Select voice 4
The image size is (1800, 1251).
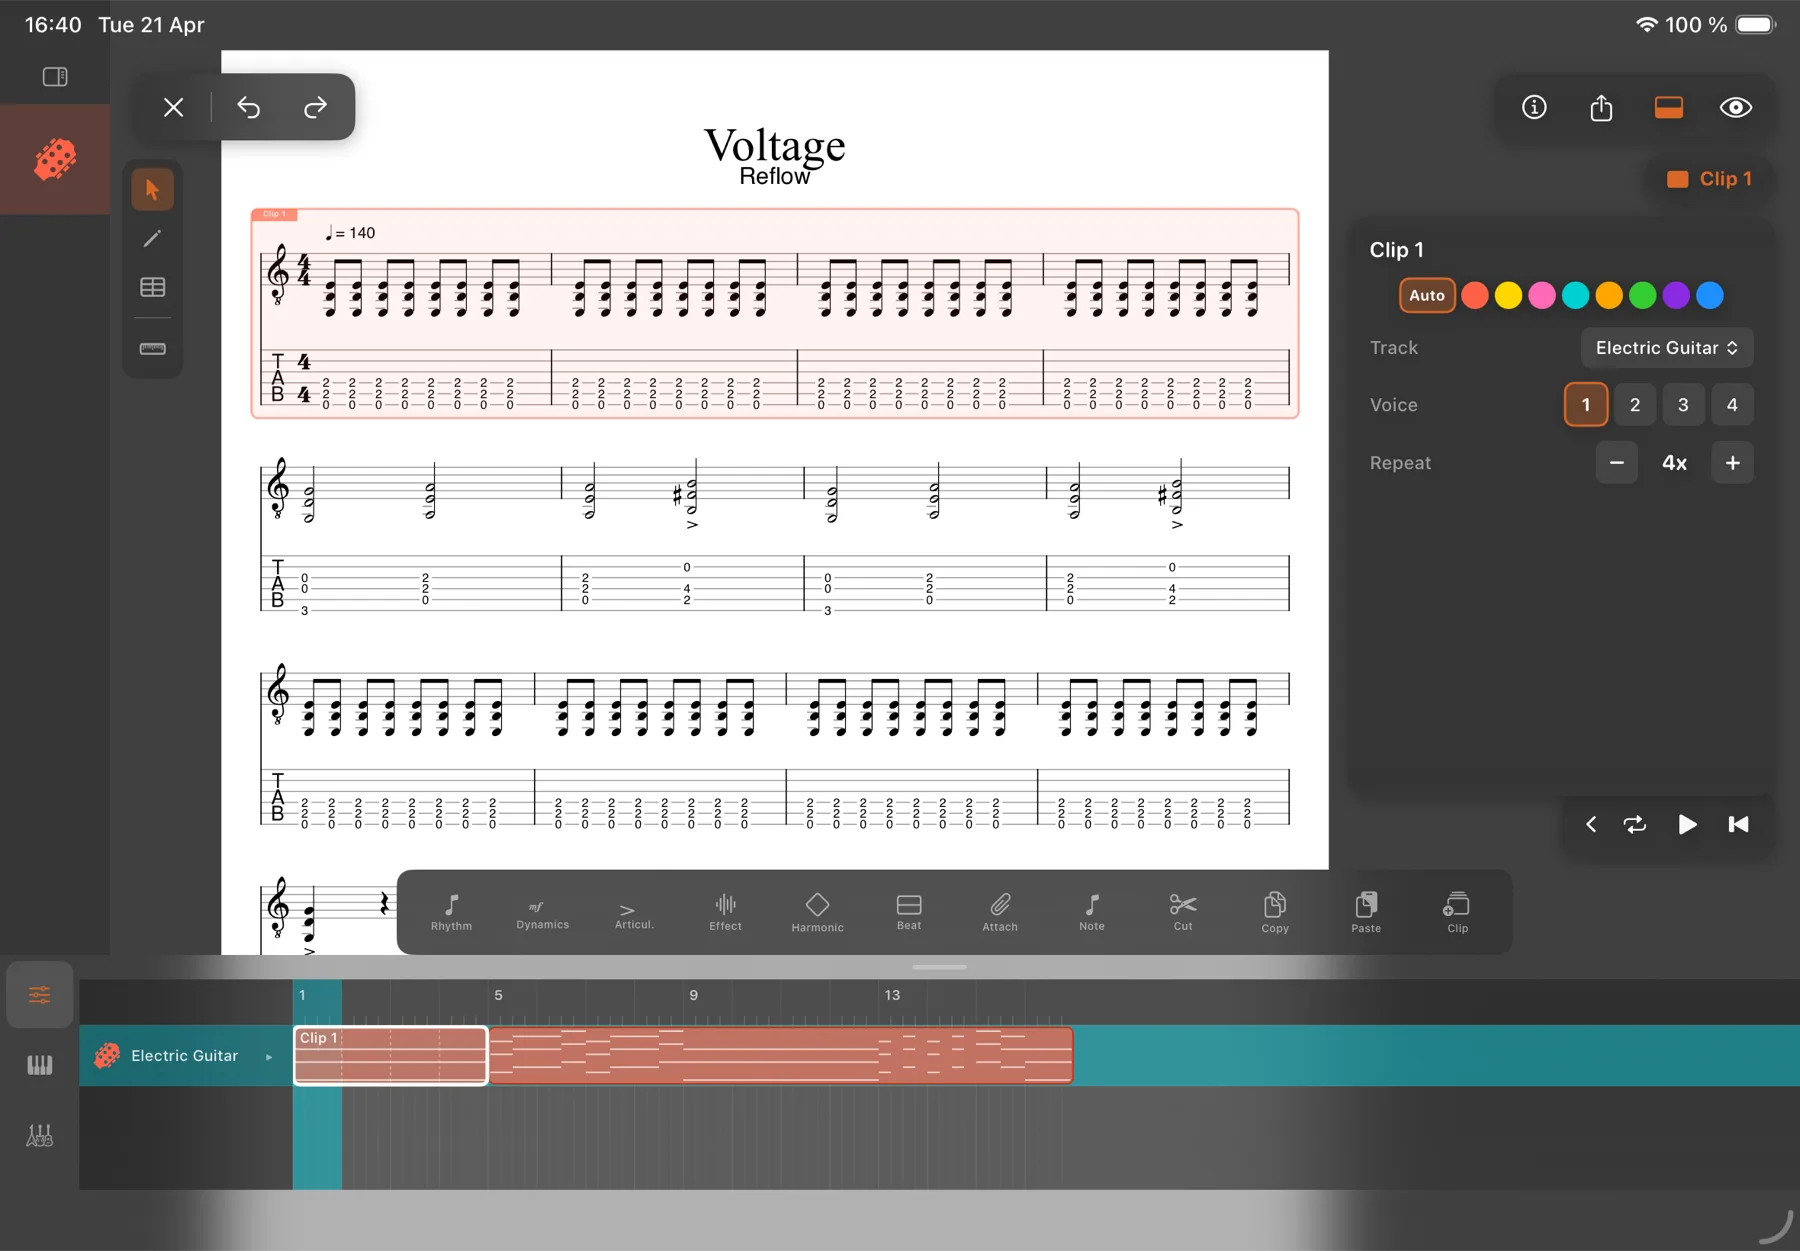point(1733,405)
